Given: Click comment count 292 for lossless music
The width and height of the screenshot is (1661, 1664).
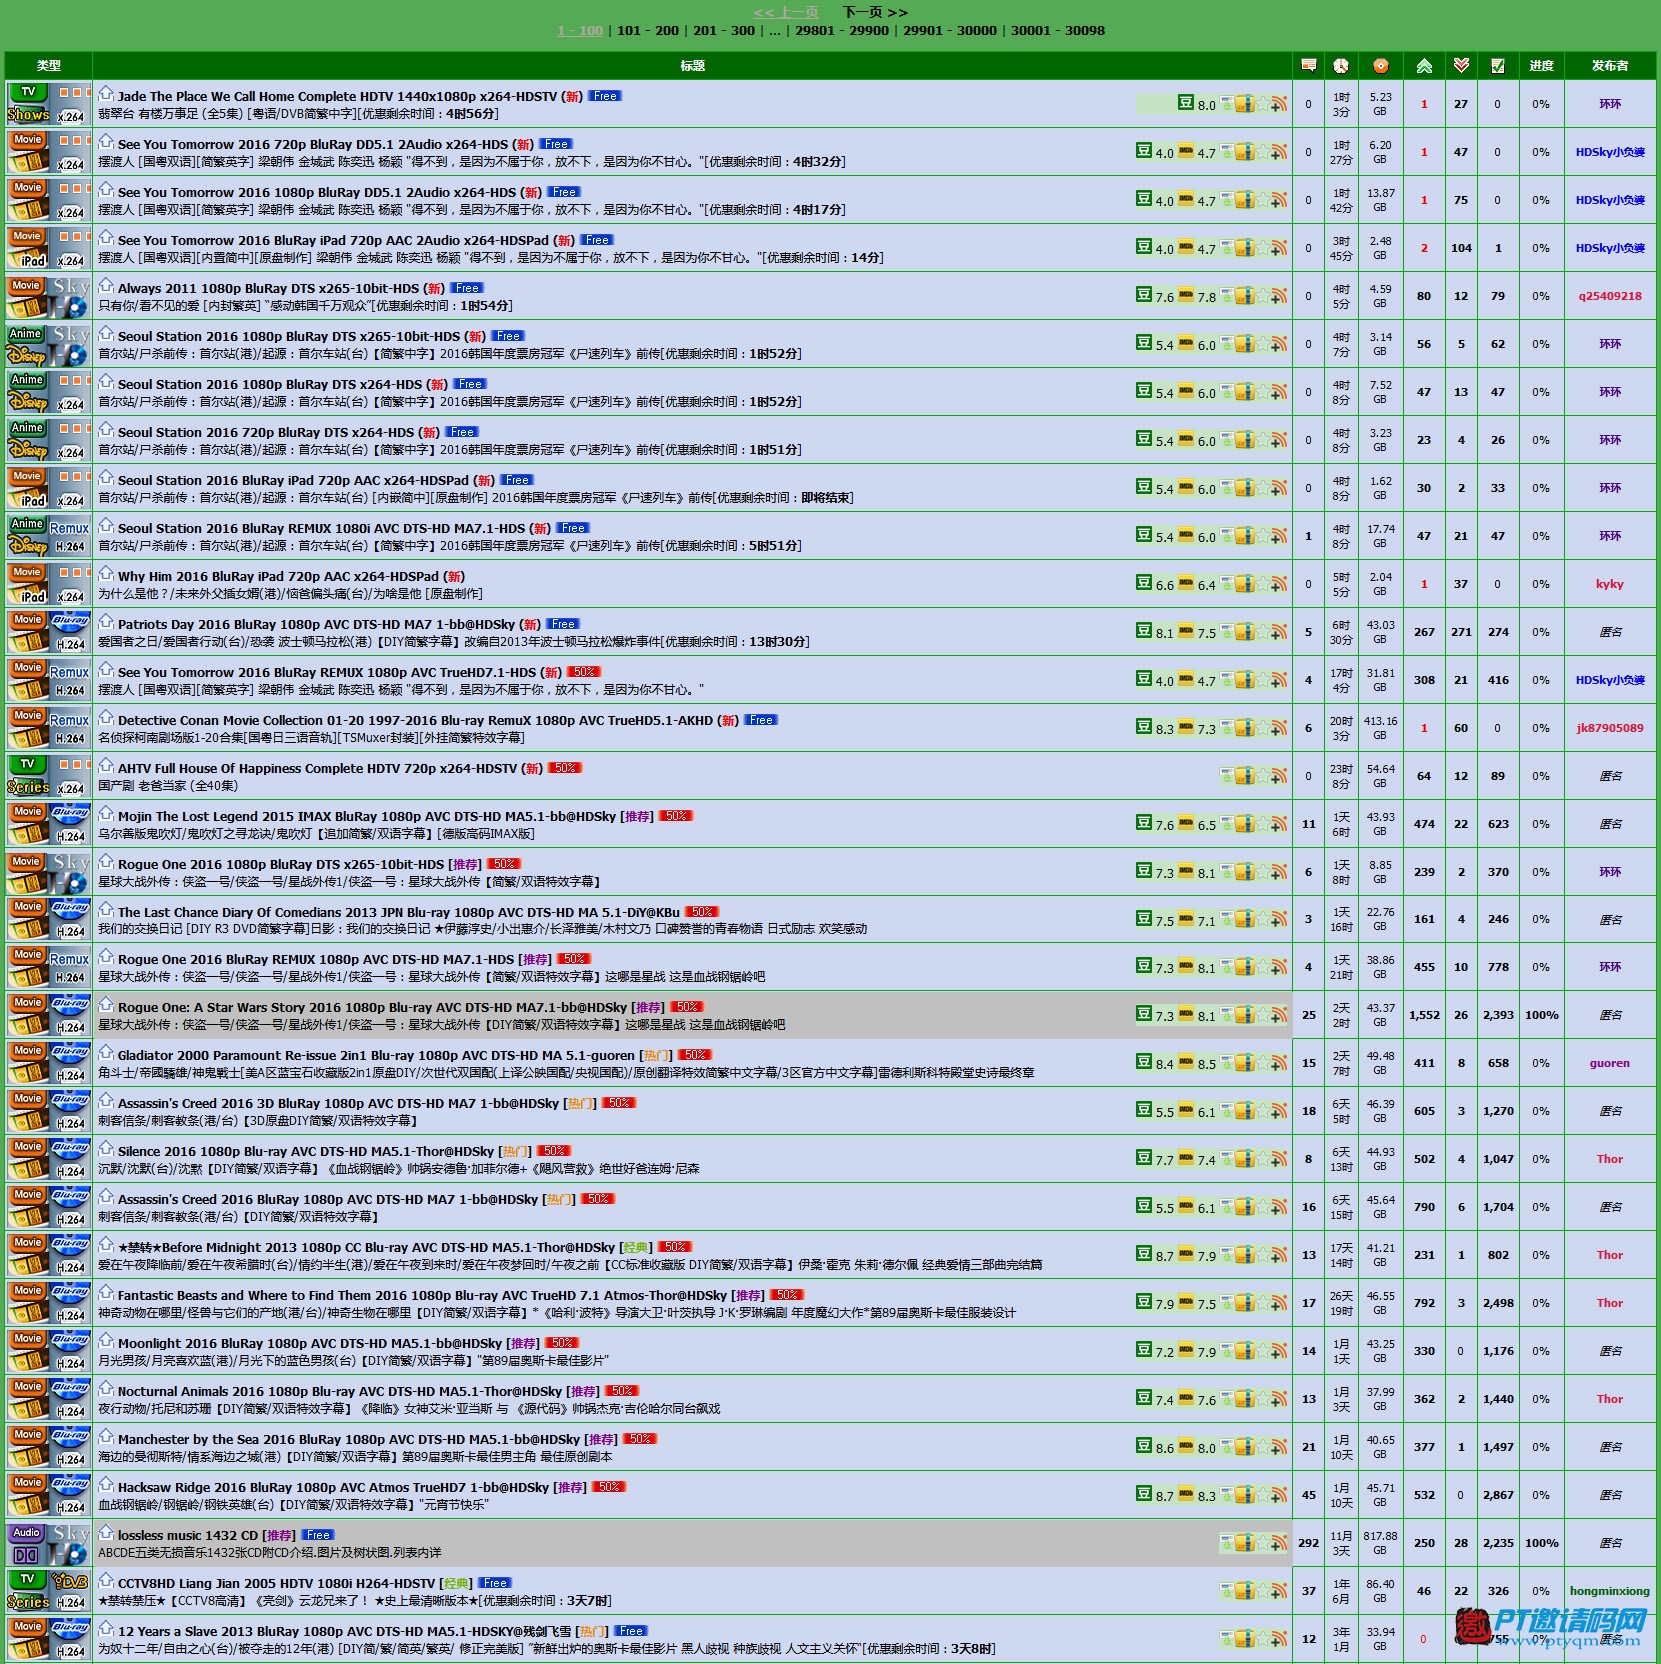Looking at the screenshot, I should click(1308, 1543).
